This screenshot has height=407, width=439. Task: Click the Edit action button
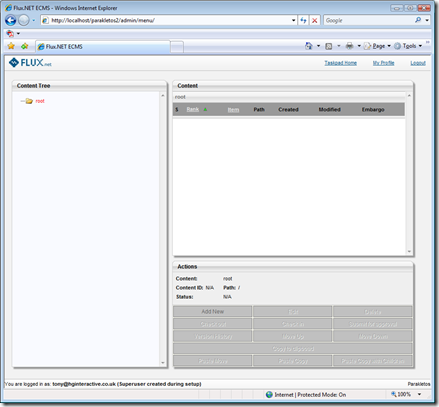tap(293, 312)
